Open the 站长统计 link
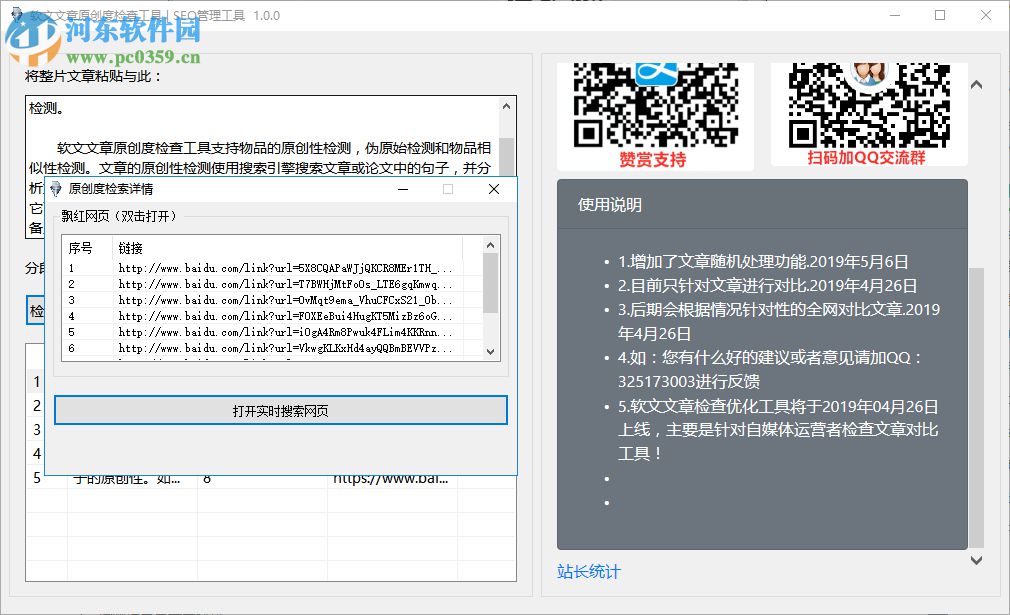The height and width of the screenshot is (615, 1010). pos(588,571)
